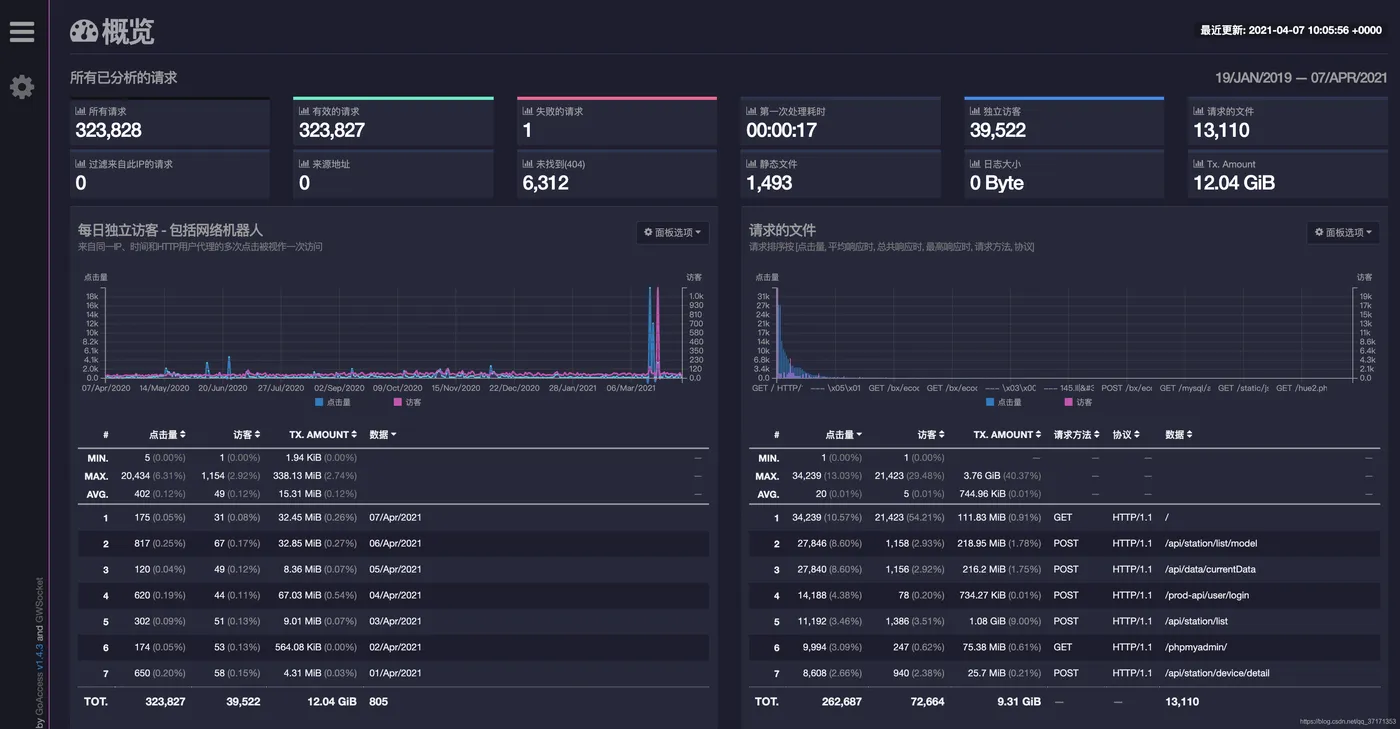Select the 01/Apr/2021 row date
This screenshot has height=729, width=1400.
click(x=395, y=673)
